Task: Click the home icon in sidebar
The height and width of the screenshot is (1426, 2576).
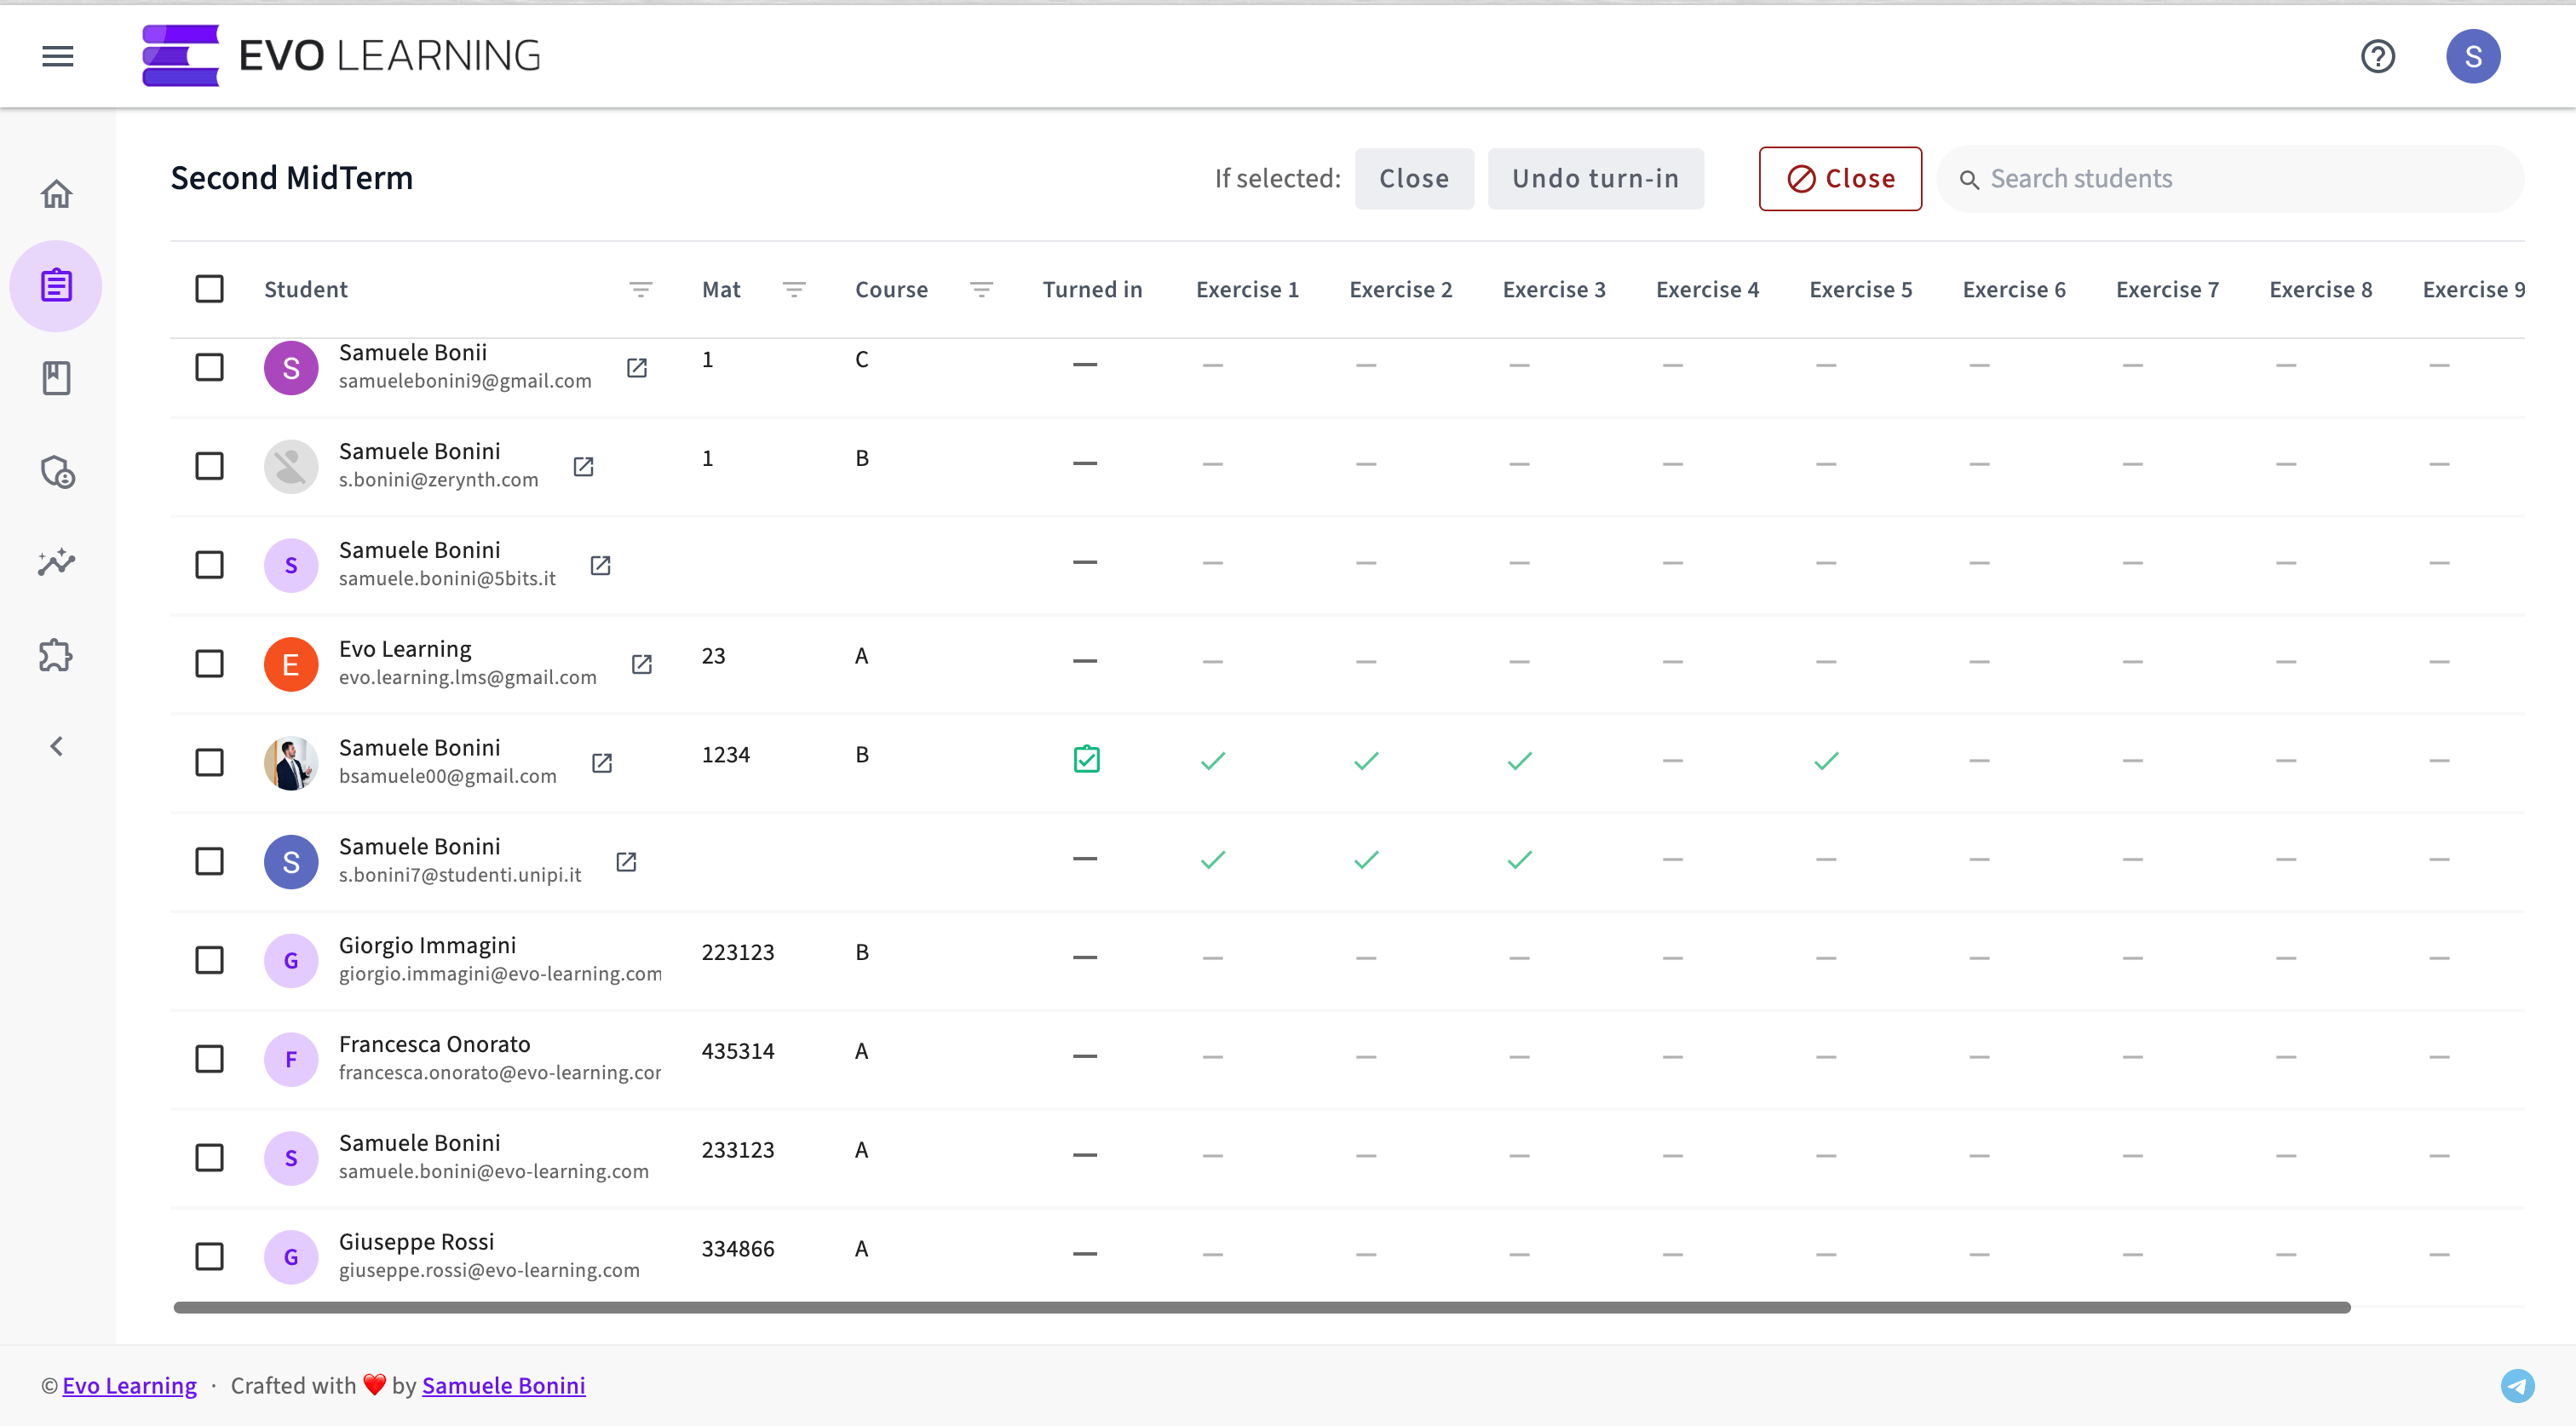Action: 57,194
